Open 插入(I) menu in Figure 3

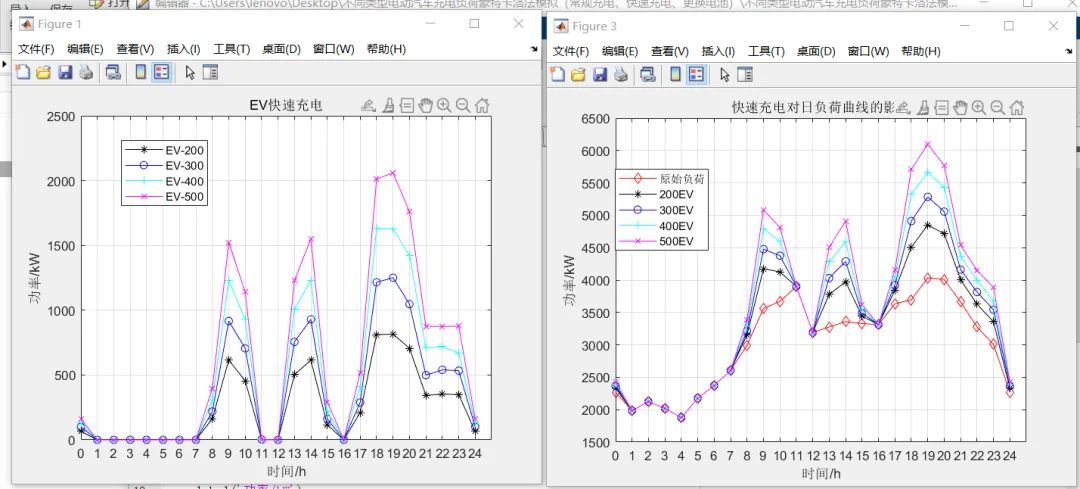point(718,52)
